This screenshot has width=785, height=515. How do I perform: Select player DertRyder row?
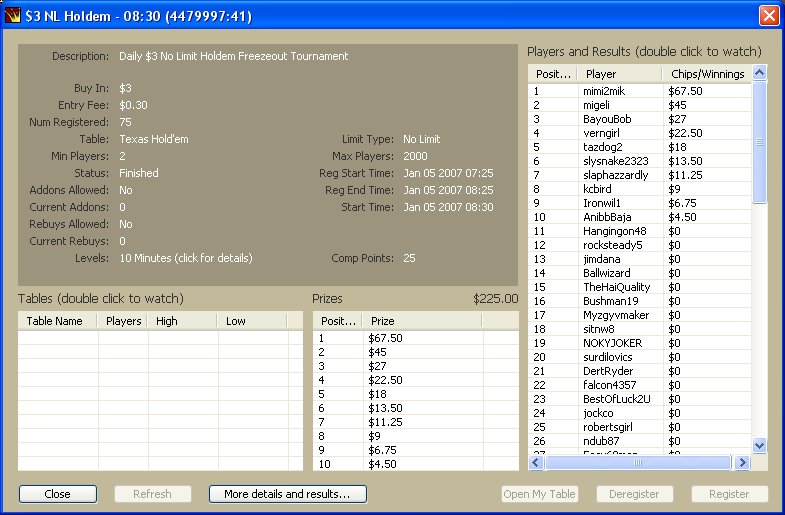pyautogui.click(x=640, y=371)
